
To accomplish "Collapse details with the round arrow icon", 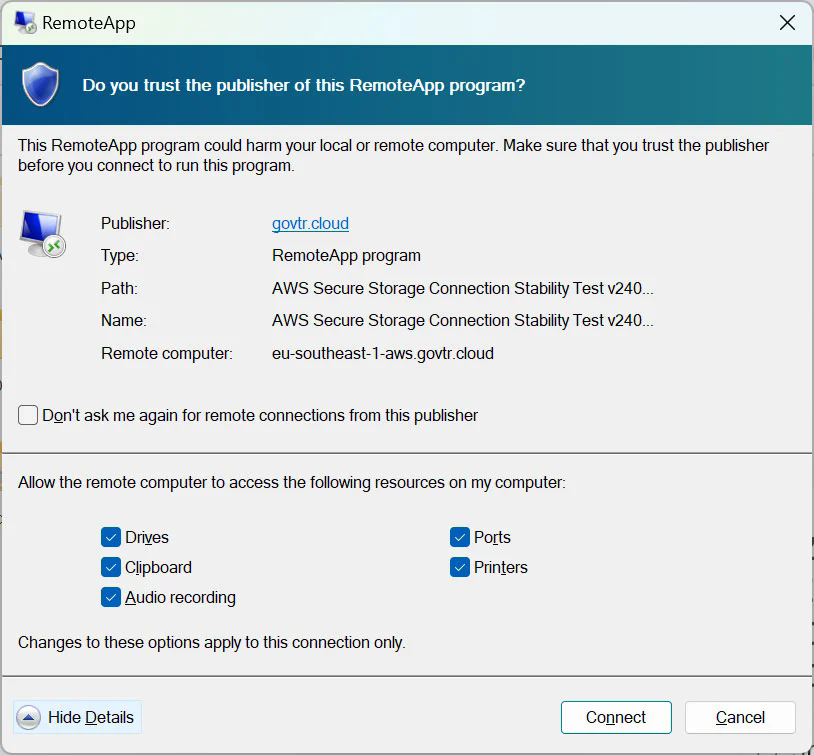I will pyautogui.click(x=29, y=718).
